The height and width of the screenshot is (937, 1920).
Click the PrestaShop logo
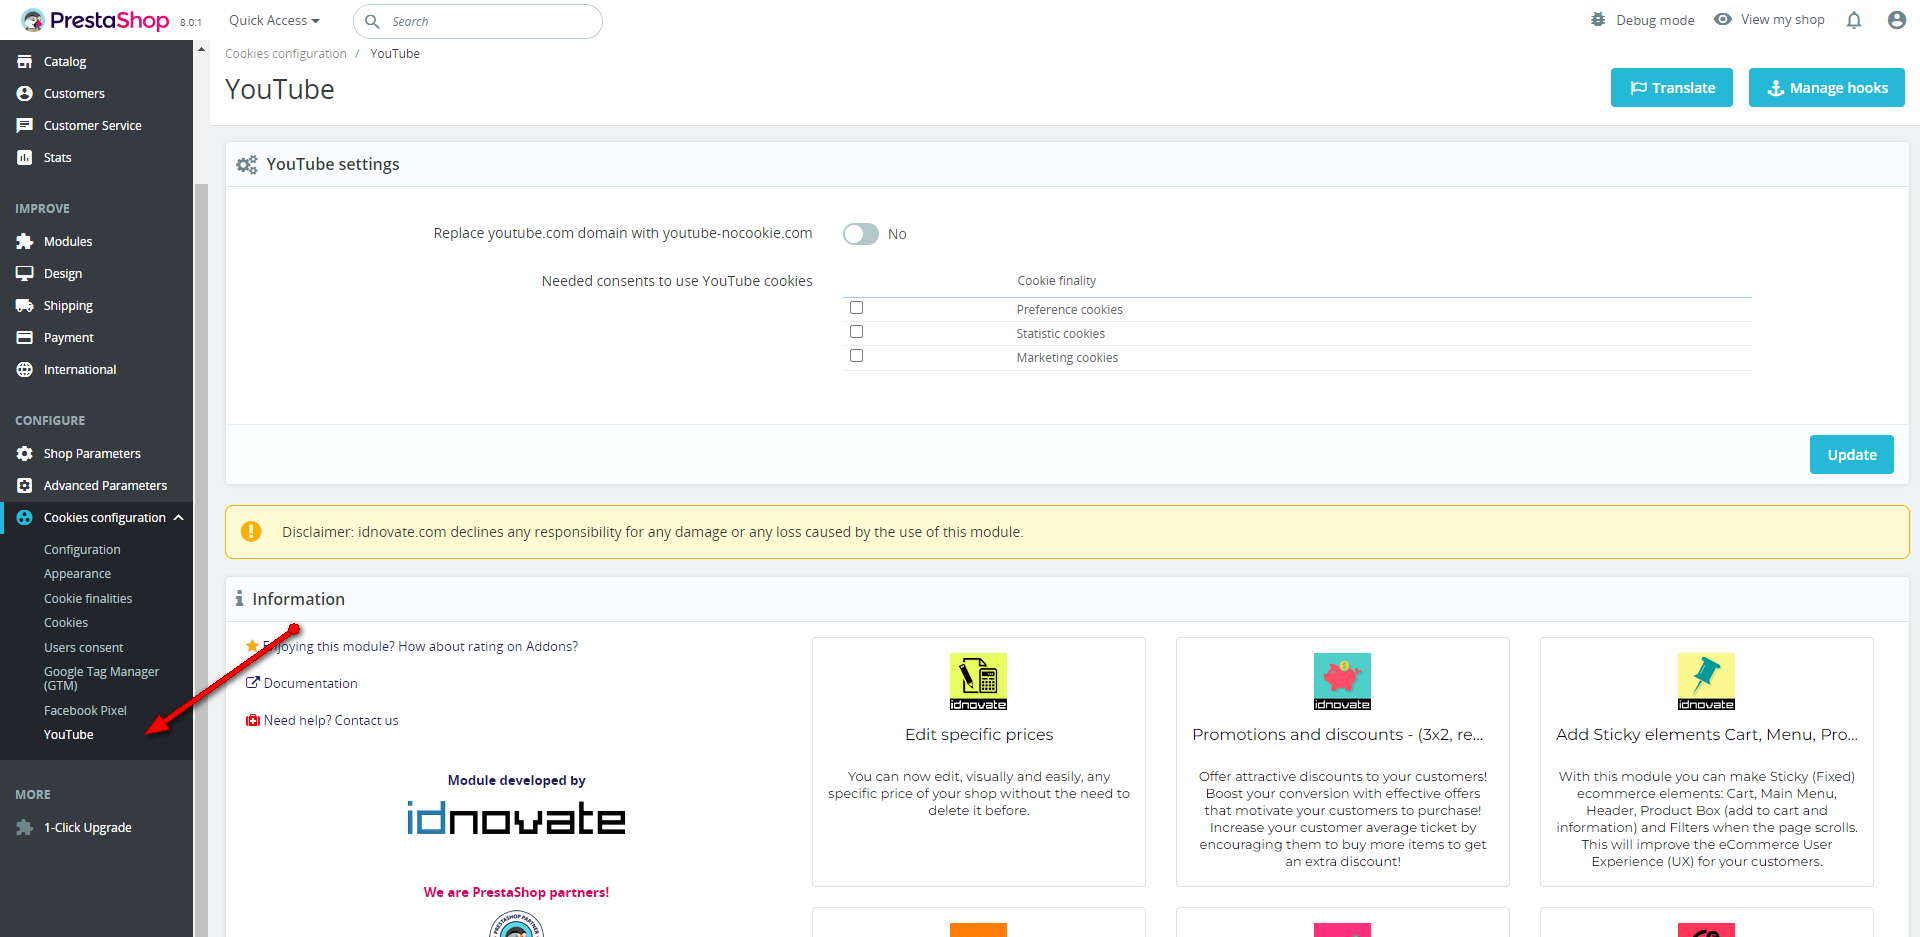click(96, 21)
